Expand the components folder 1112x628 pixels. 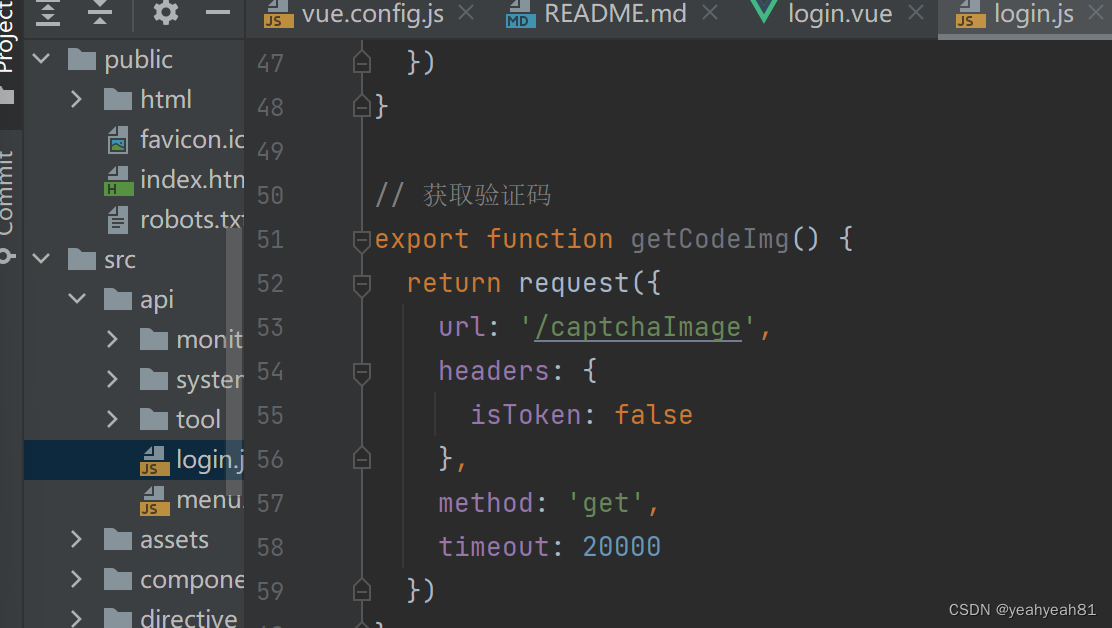[x=77, y=579]
